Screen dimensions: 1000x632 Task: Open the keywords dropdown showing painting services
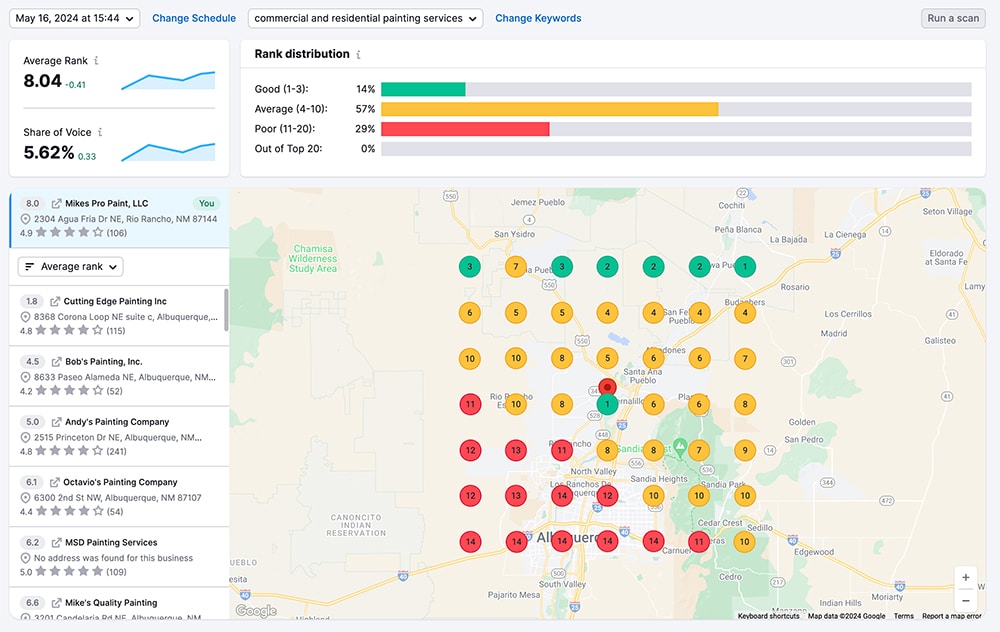pyautogui.click(x=365, y=18)
